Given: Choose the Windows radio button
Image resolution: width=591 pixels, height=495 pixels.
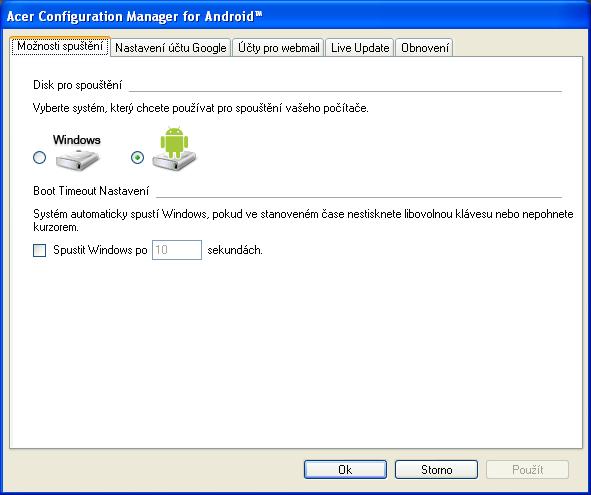Looking at the screenshot, I should [x=40, y=157].
